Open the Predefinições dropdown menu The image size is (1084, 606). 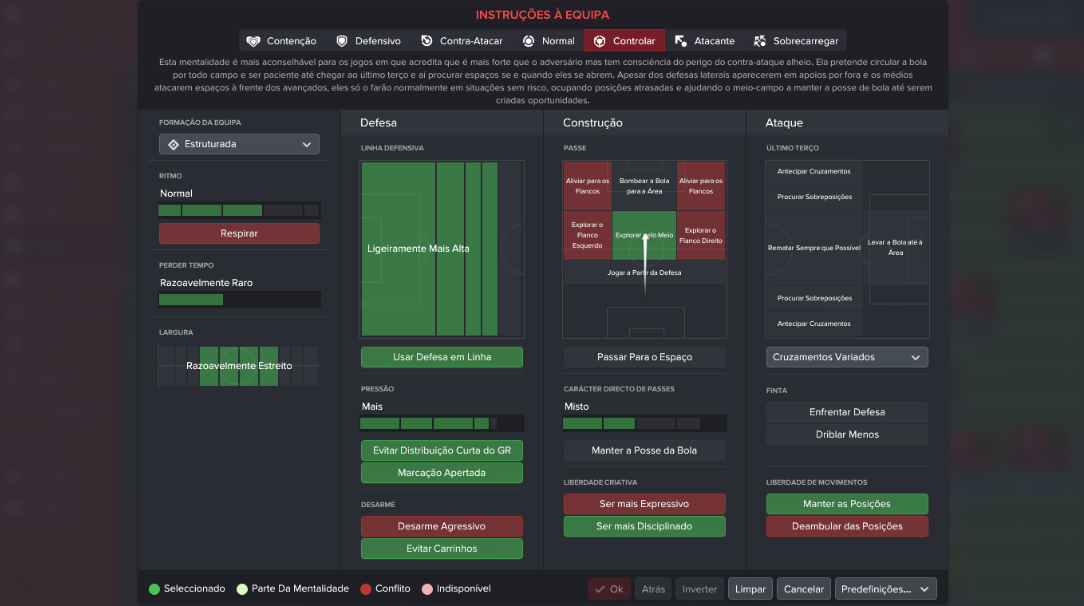(x=886, y=589)
